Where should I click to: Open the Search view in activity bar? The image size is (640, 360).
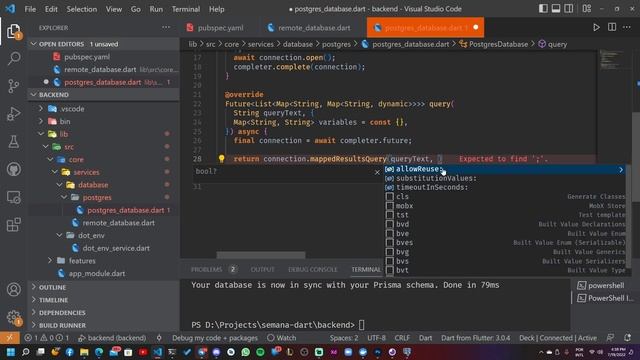click(13, 58)
